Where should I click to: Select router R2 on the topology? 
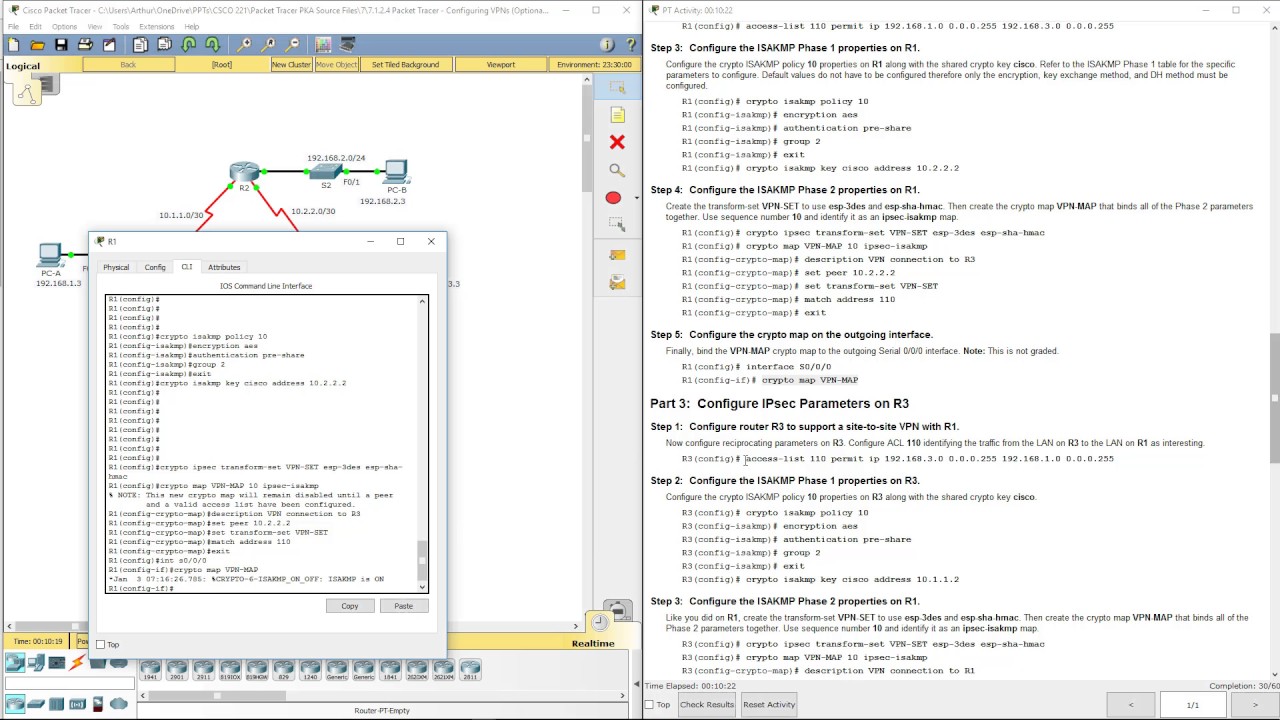(x=244, y=174)
